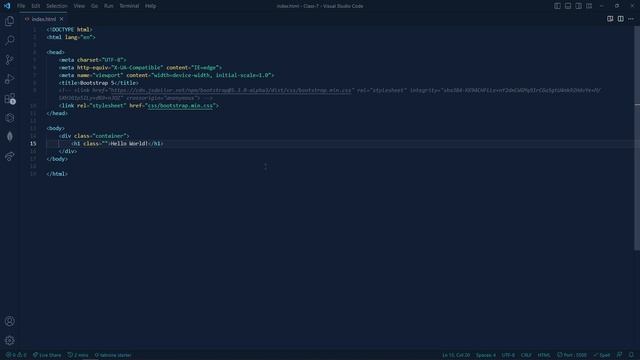Toggle the primary side bar

click(x=557, y=6)
